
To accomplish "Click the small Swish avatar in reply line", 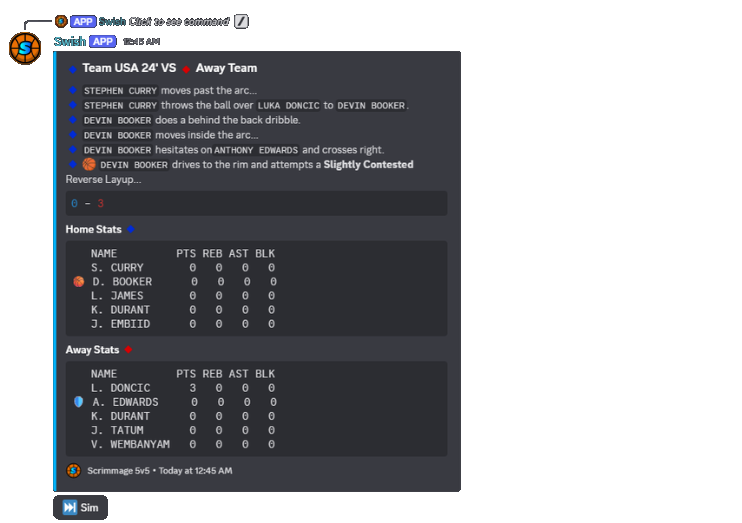I will click(61, 21).
